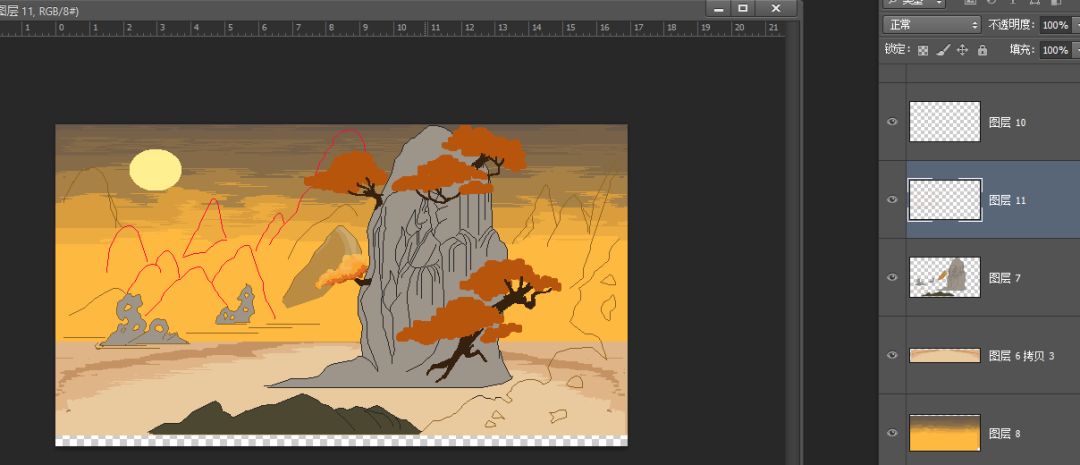The height and width of the screenshot is (465, 1080).
Task: Select the 图层 10 thumbnail
Action: point(945,122)
